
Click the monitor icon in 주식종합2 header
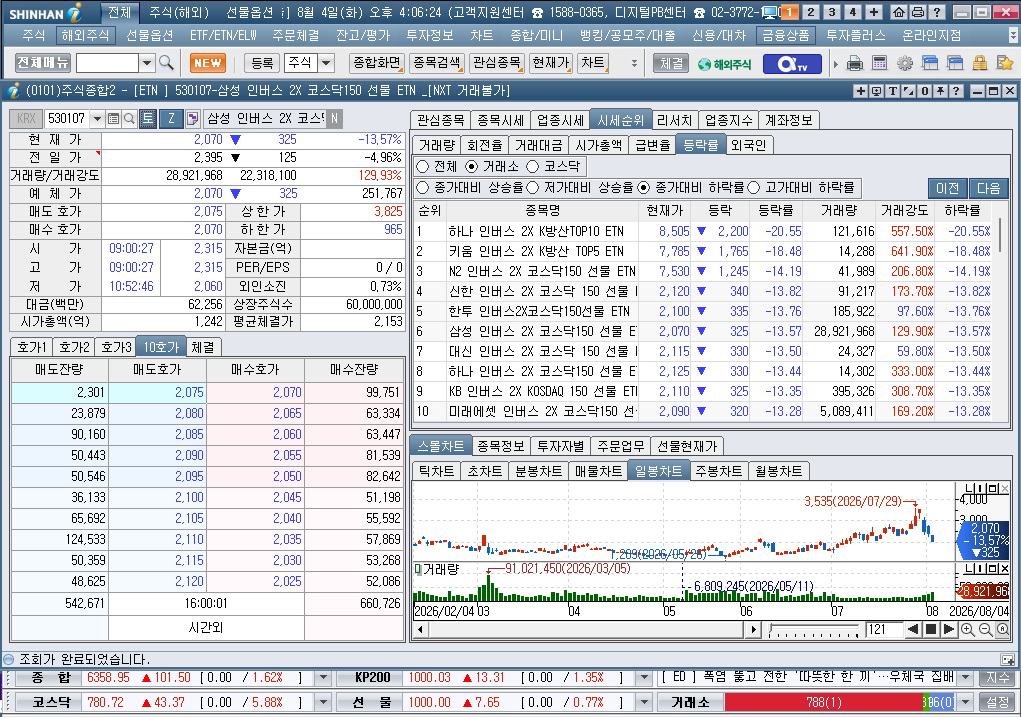pyautogui.click(x=877, y=91)
